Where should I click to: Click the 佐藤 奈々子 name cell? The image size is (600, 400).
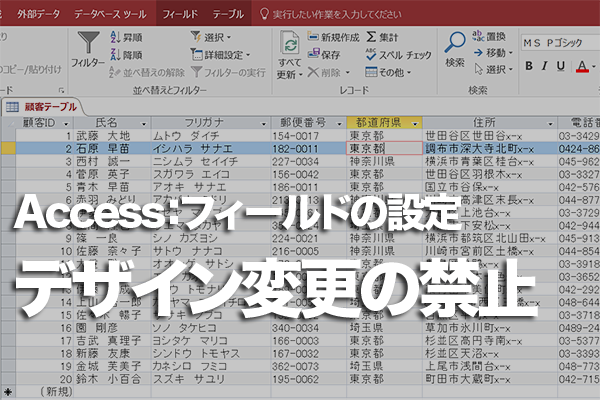[112, 251]
